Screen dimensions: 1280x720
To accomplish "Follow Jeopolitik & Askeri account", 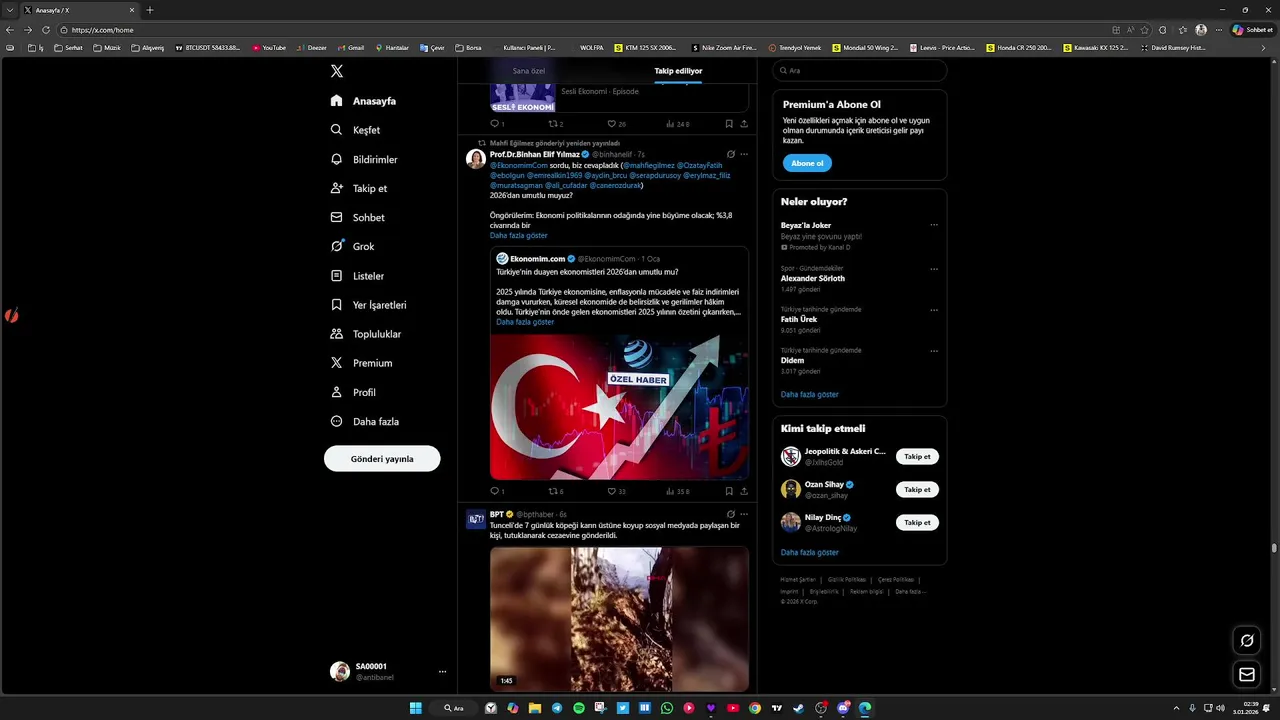I will [917, 457].
